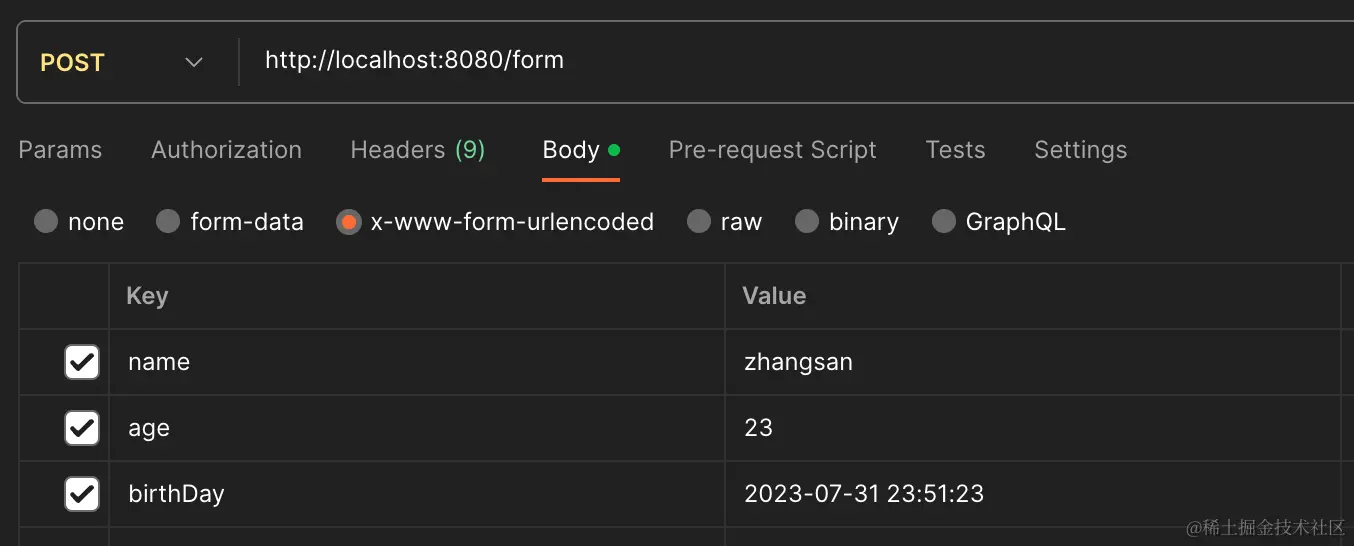1354x546 pixels.
Task: Open the Authorization tab
Action: pos(226,150)
